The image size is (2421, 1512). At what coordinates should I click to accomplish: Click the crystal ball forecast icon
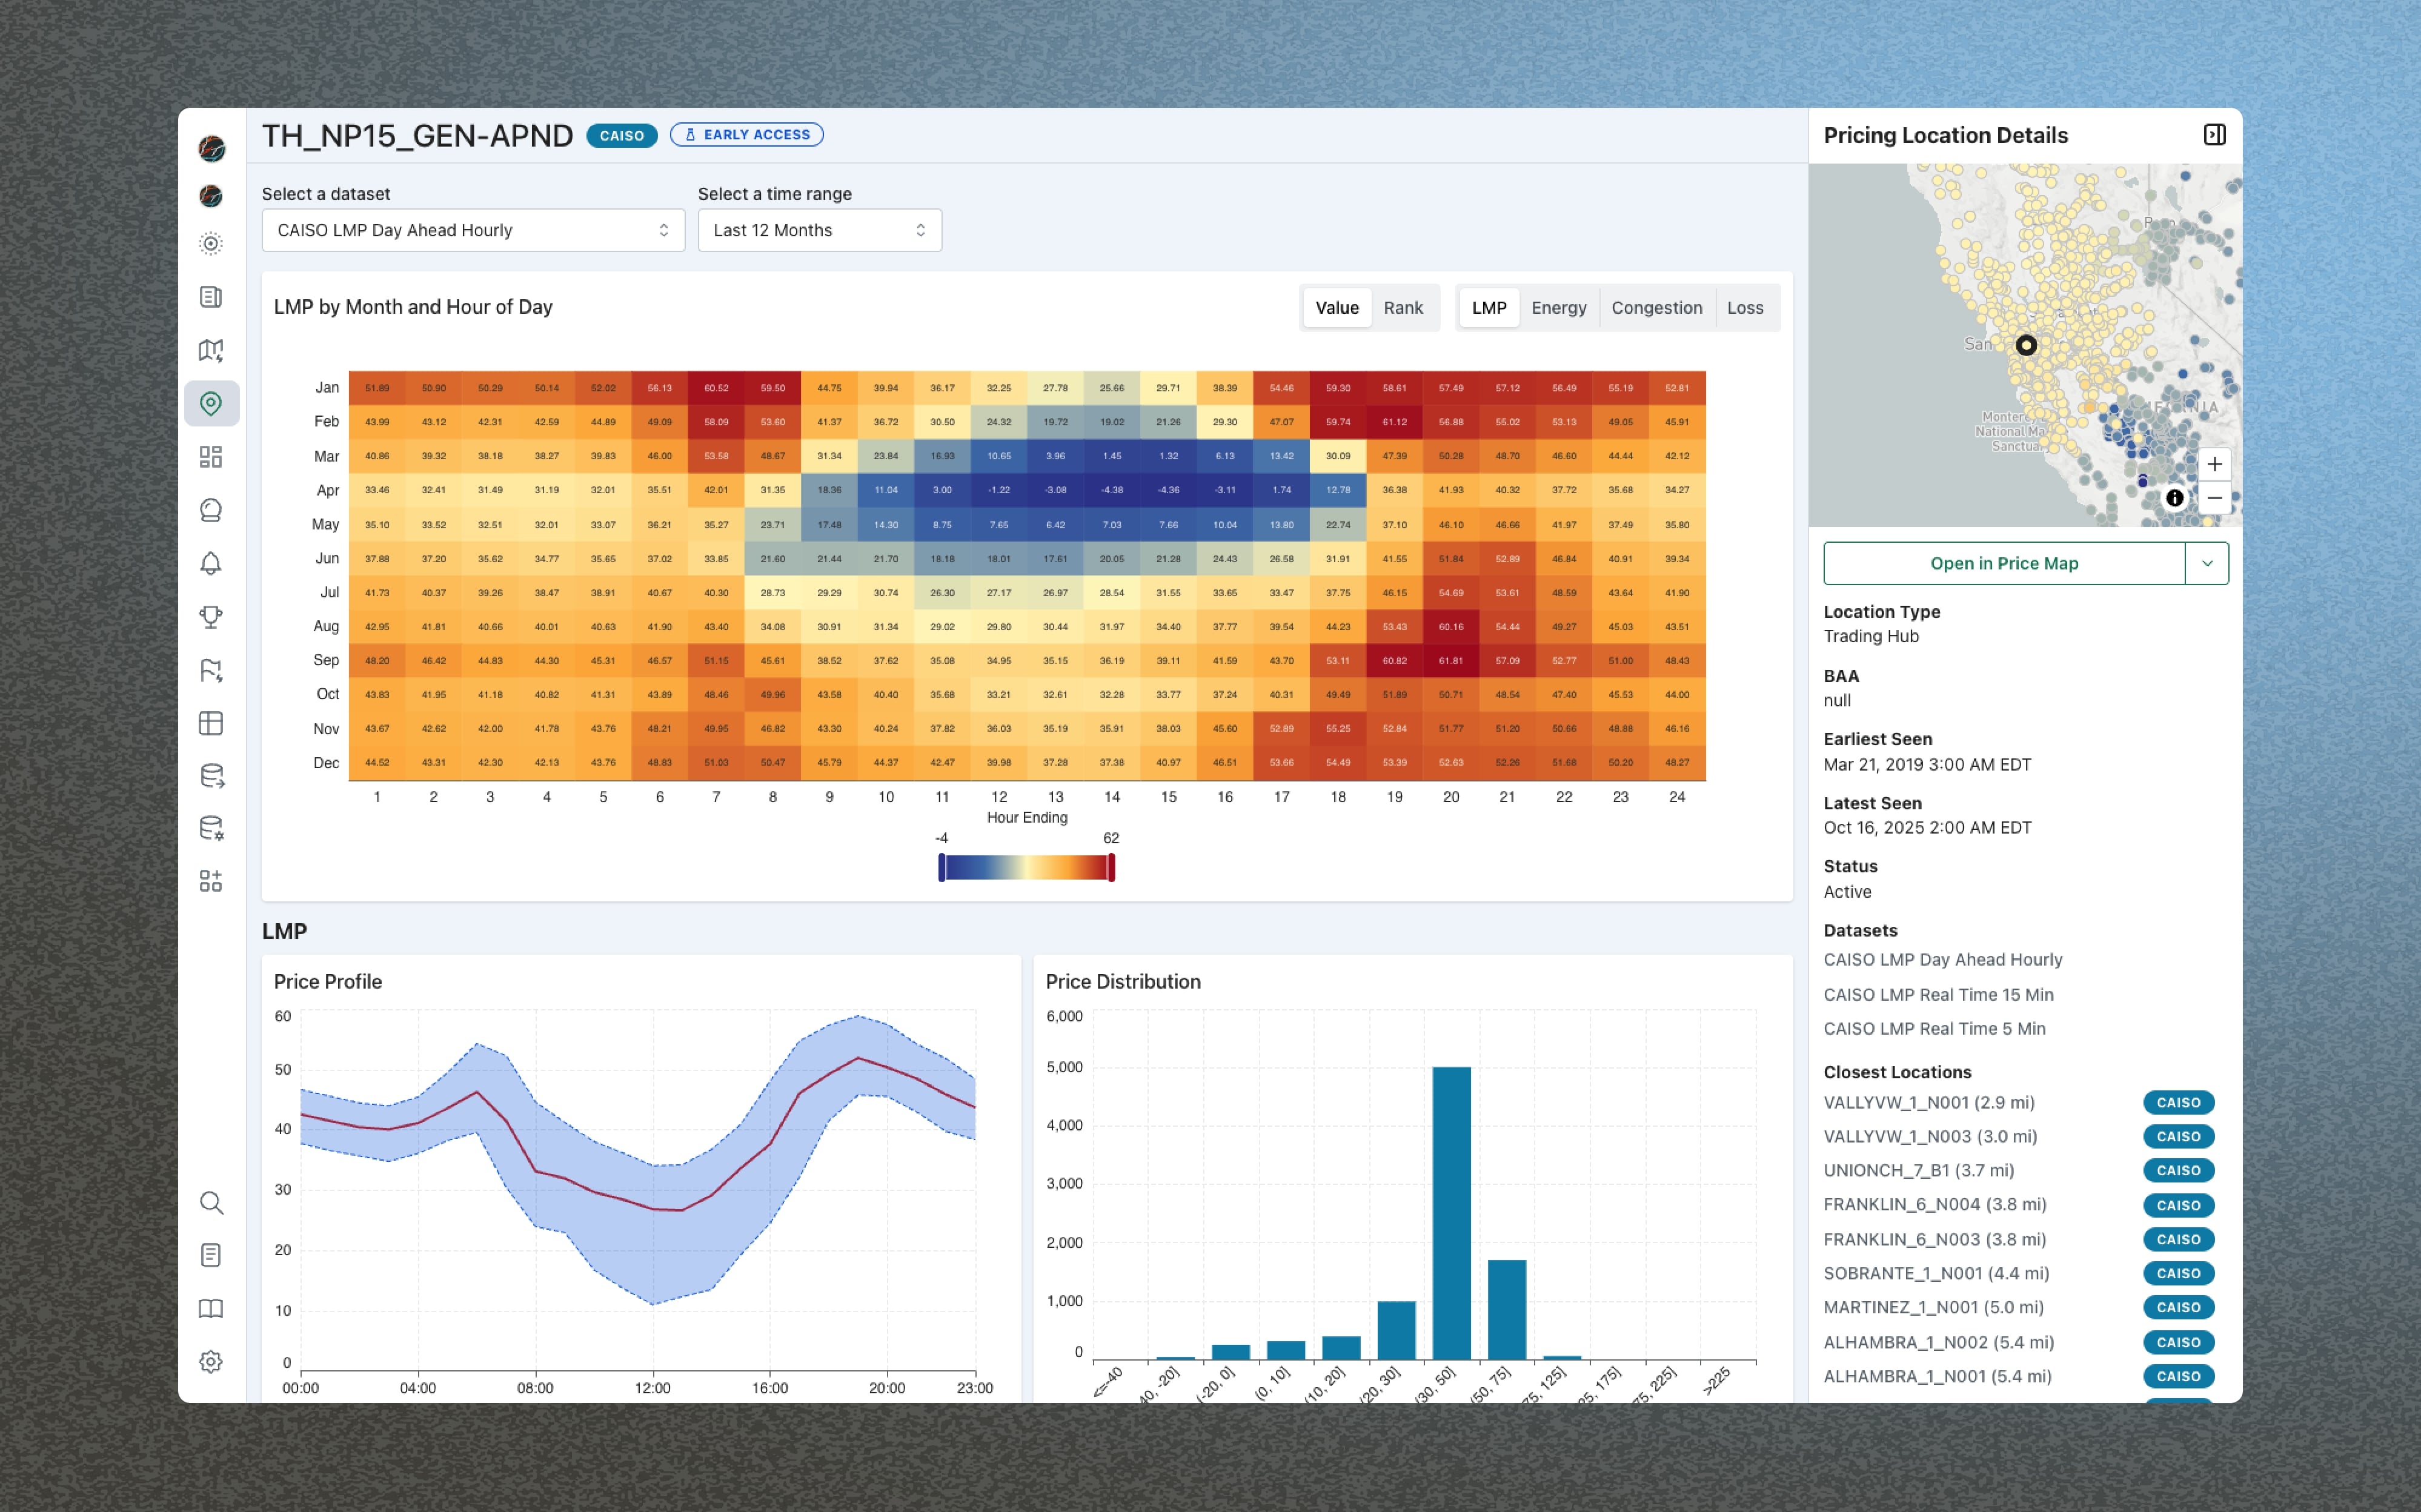(x=210, y=510)
